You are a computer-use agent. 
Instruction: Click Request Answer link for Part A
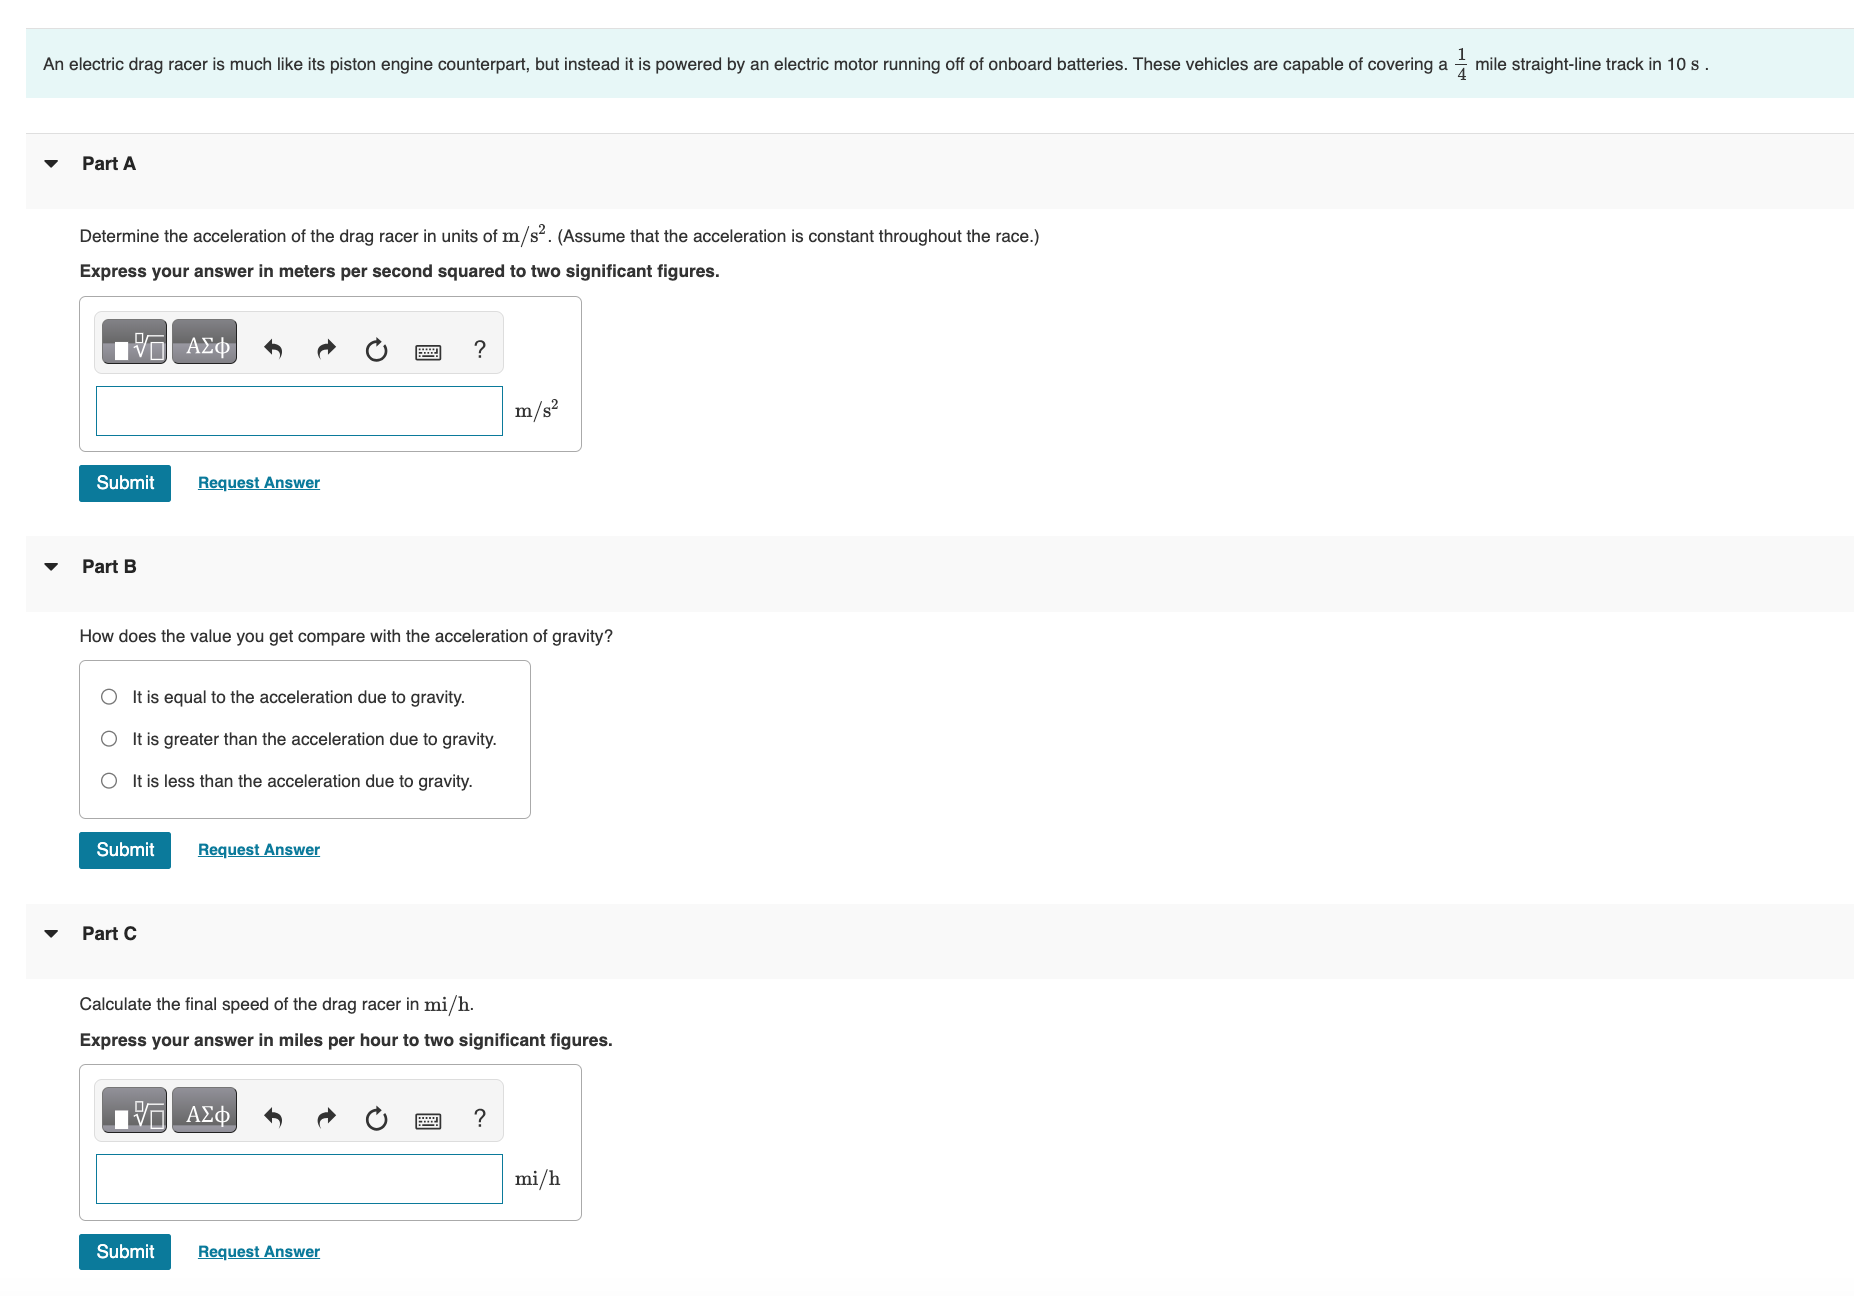[x=259, y=483]
